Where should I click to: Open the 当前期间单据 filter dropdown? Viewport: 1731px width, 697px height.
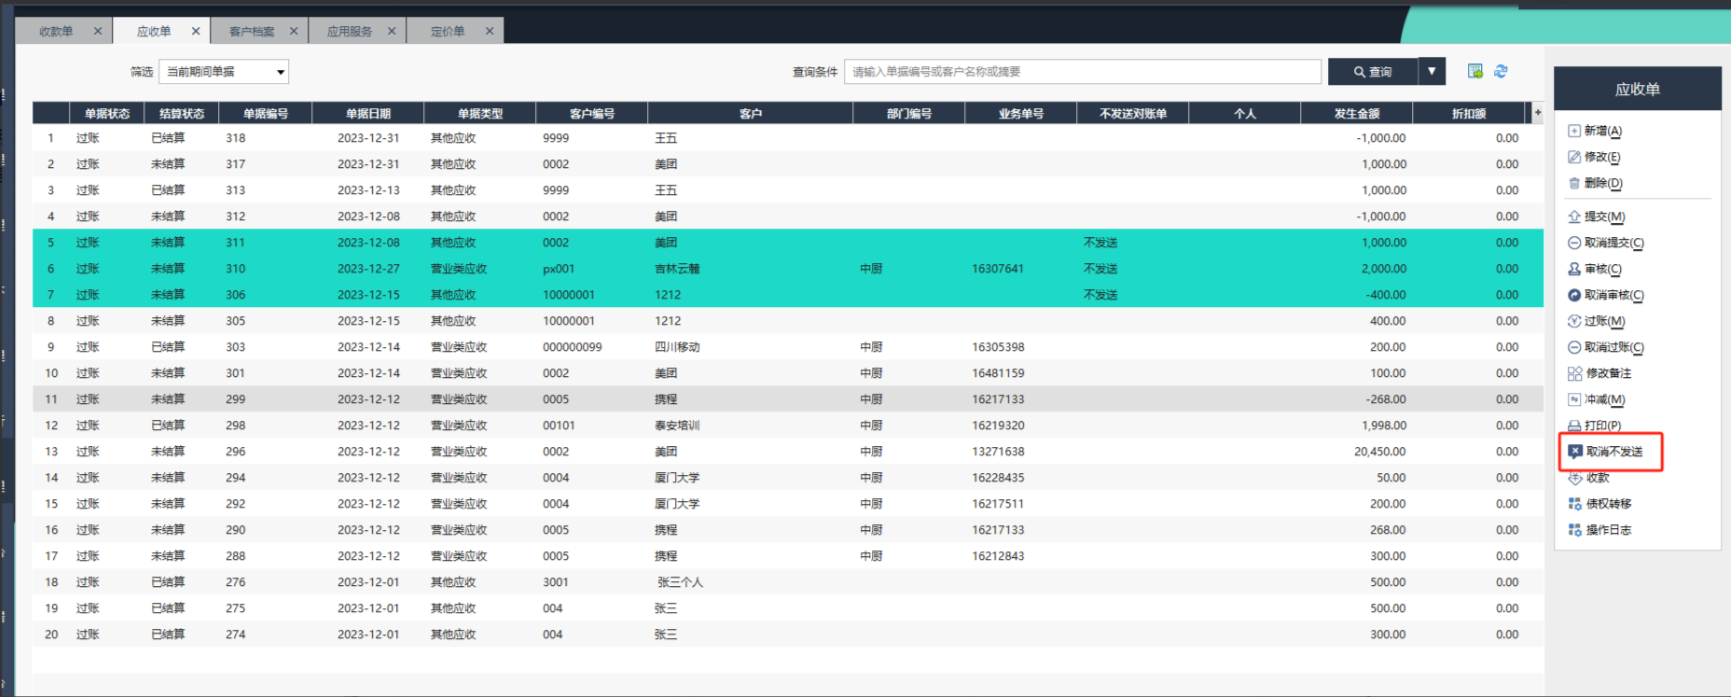(x=224, y=72)
